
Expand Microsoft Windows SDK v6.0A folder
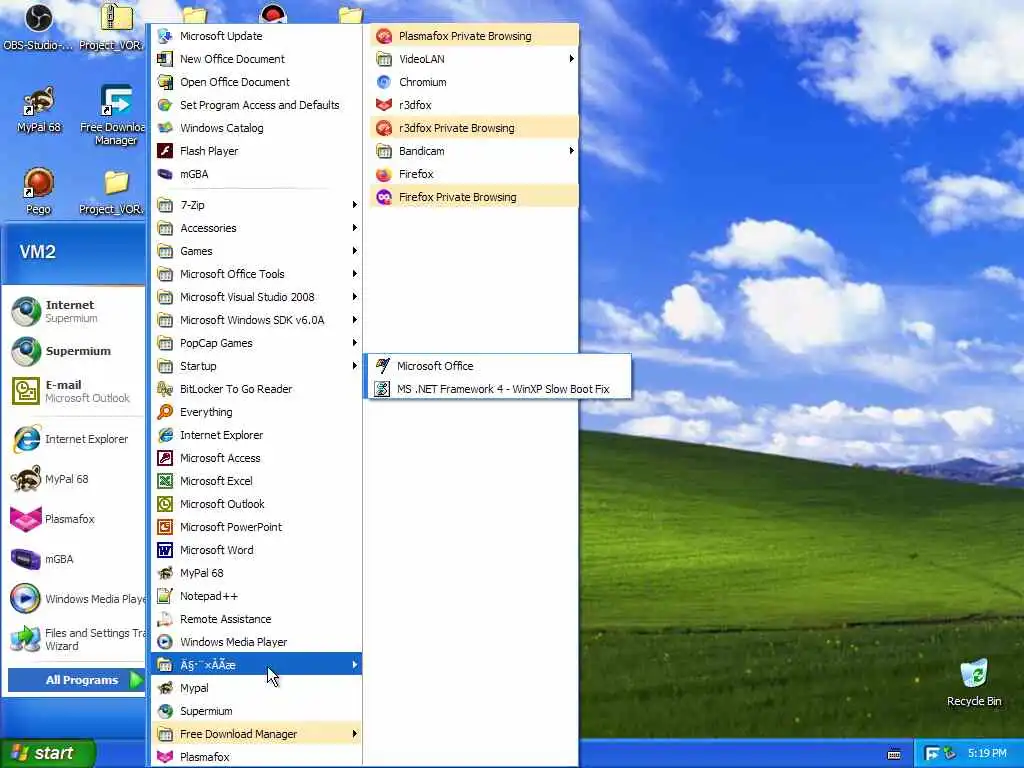(257, 320)
